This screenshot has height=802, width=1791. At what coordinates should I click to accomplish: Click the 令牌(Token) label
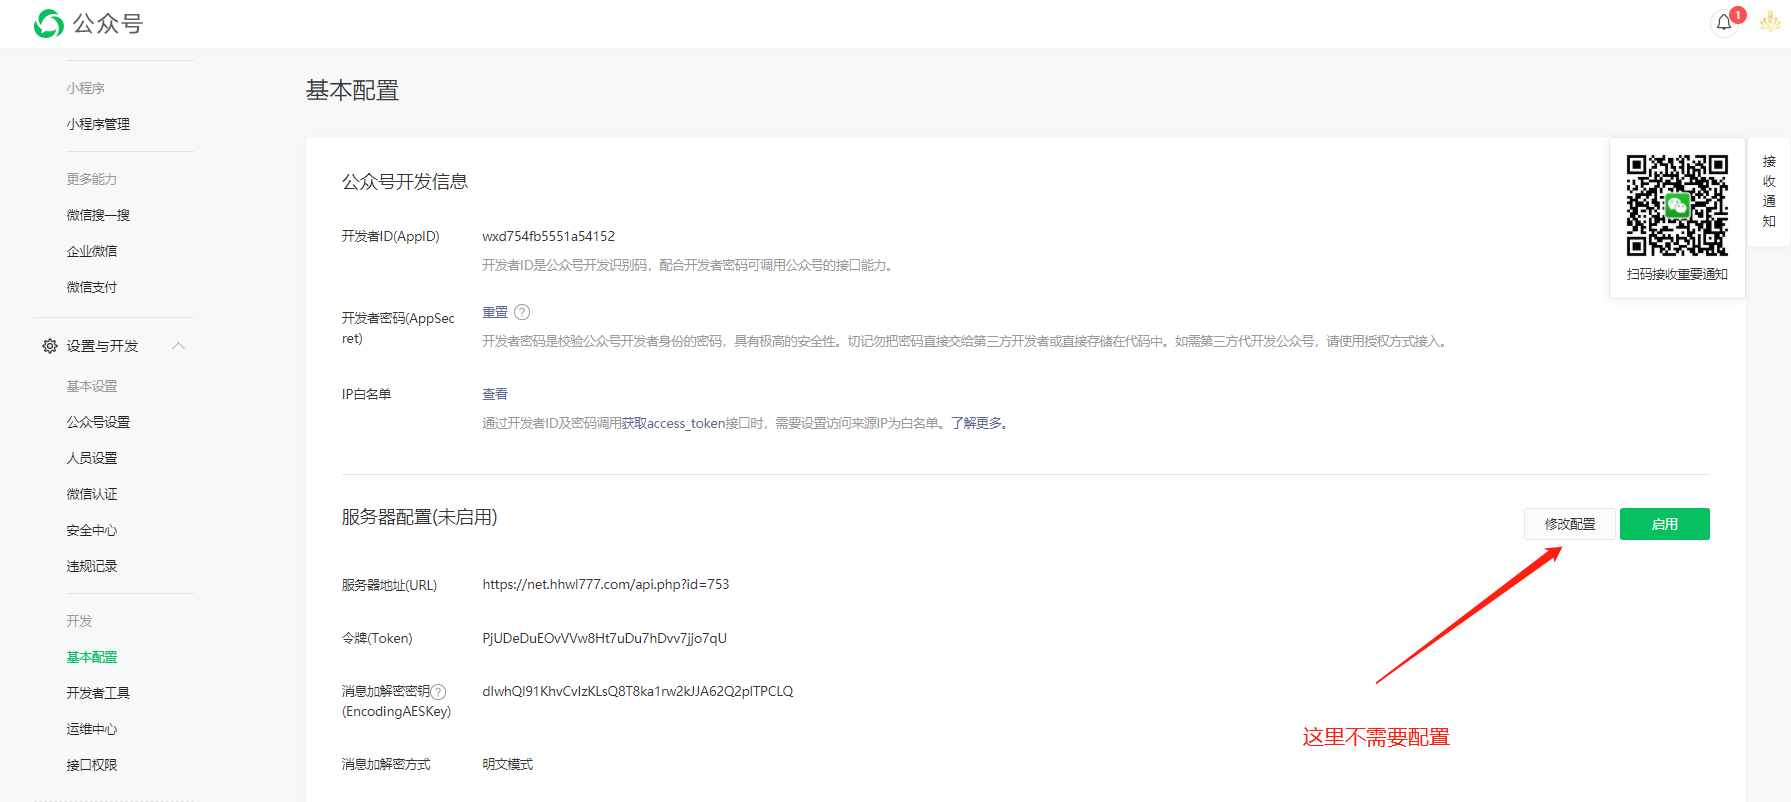coord(377,638)
